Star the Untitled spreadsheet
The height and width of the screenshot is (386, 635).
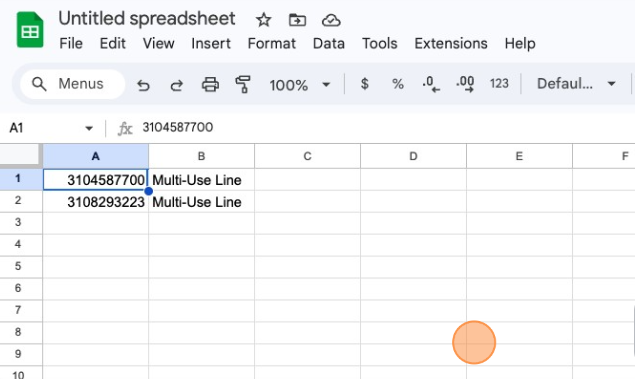tap(264, 20)
